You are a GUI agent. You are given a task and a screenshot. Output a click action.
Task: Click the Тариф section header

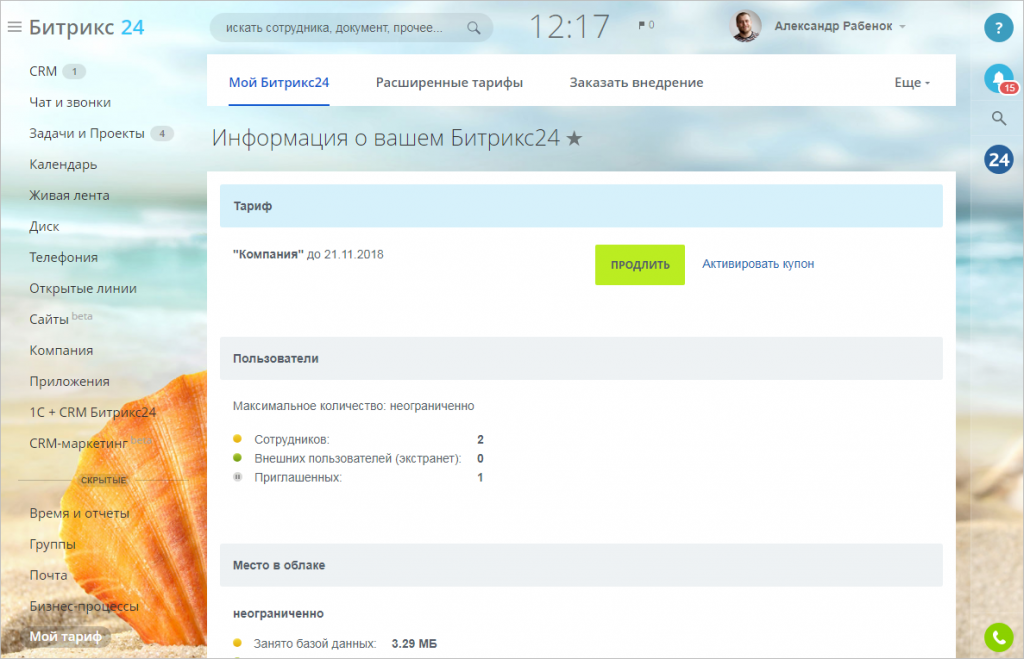click(581, 206)
